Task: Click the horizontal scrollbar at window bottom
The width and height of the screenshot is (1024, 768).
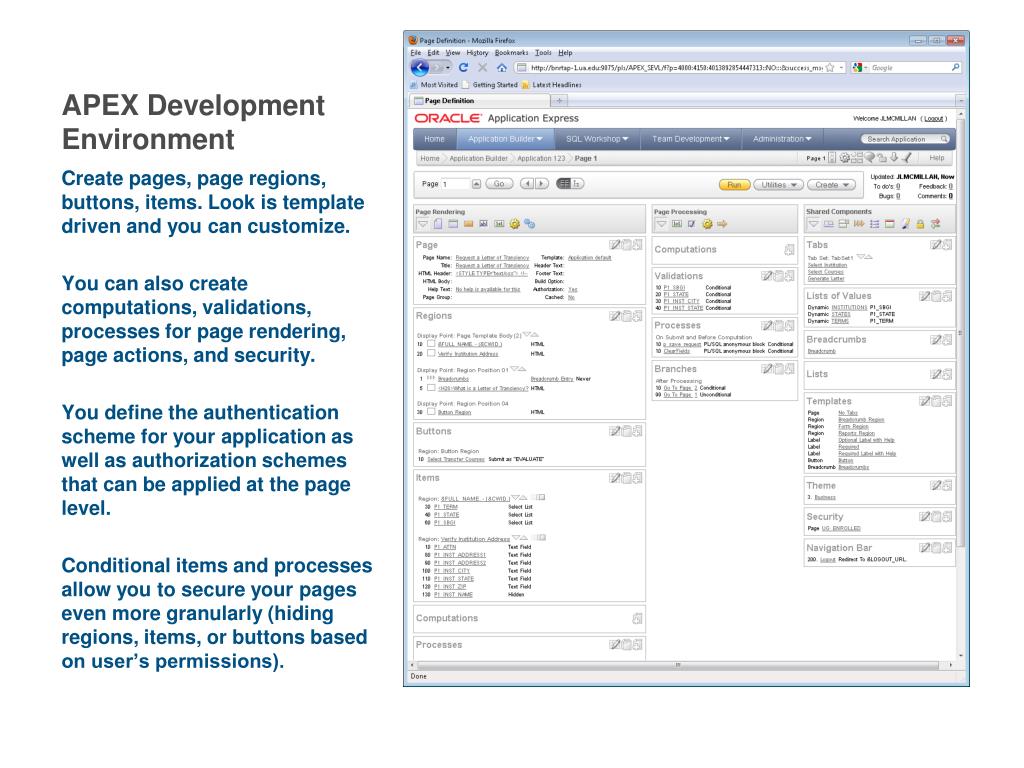Action: 678,665
